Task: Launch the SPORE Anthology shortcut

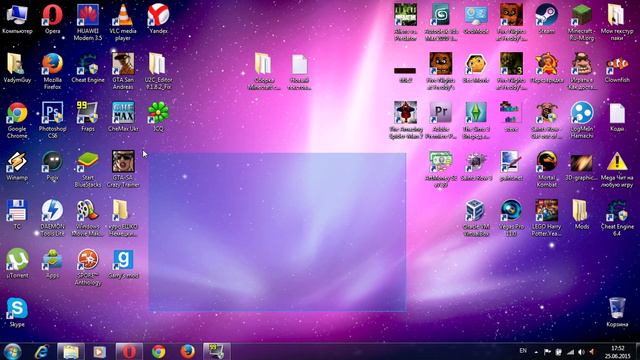Action: pos(88,267)
